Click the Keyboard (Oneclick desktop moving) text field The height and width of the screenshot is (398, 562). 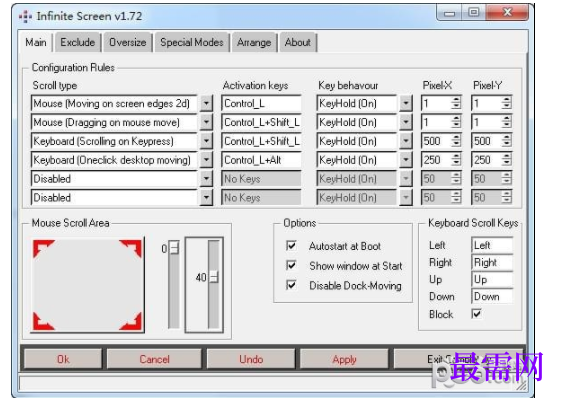pos(114,160)
